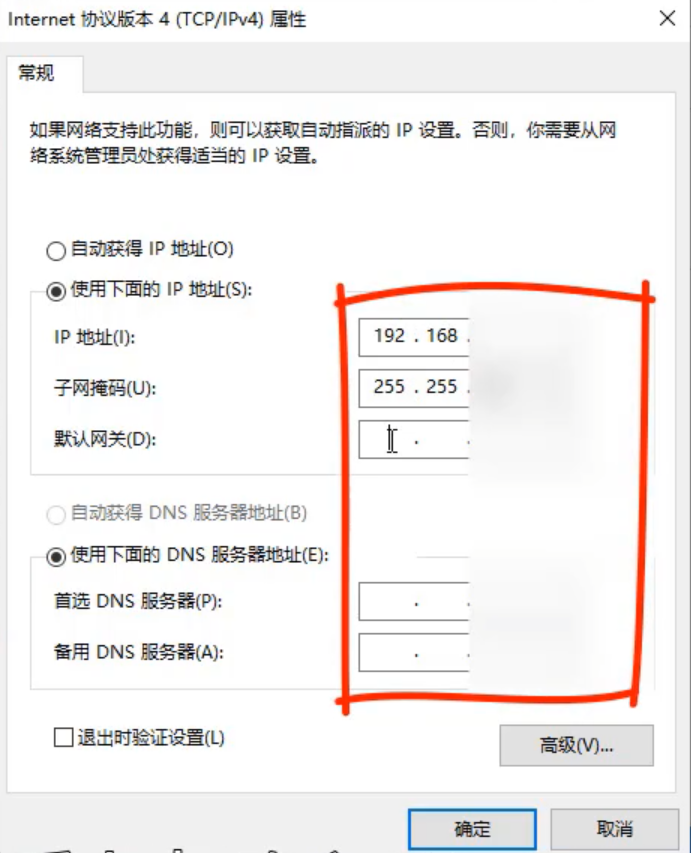Open 高级(V)... advanced settings
The height and width of the screenshot is (853, 691).
(x=576, y=745)
